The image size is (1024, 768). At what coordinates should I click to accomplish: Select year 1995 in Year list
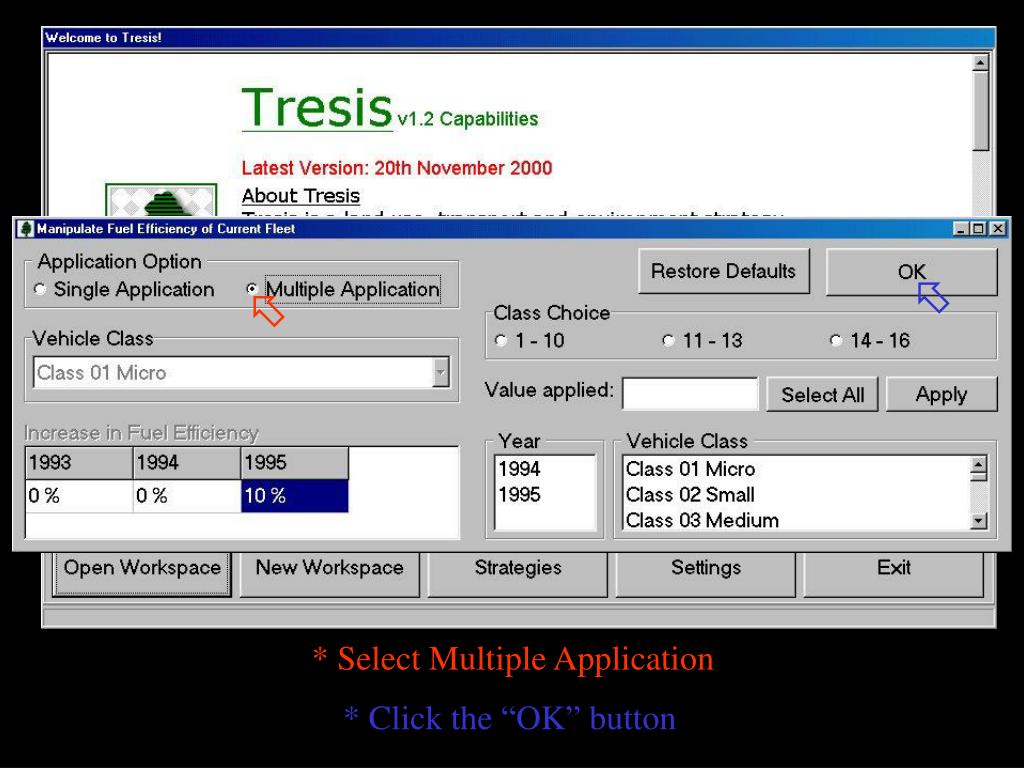(x=520, y=494)
